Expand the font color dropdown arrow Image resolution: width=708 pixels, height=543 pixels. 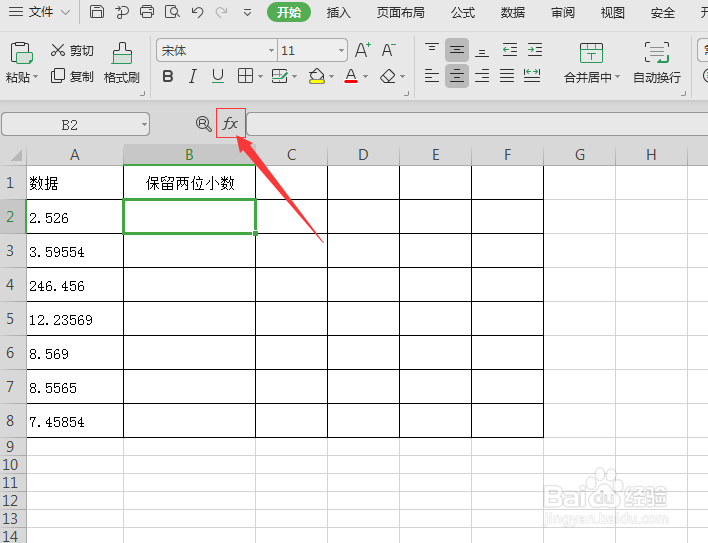(x=365, y=76)
